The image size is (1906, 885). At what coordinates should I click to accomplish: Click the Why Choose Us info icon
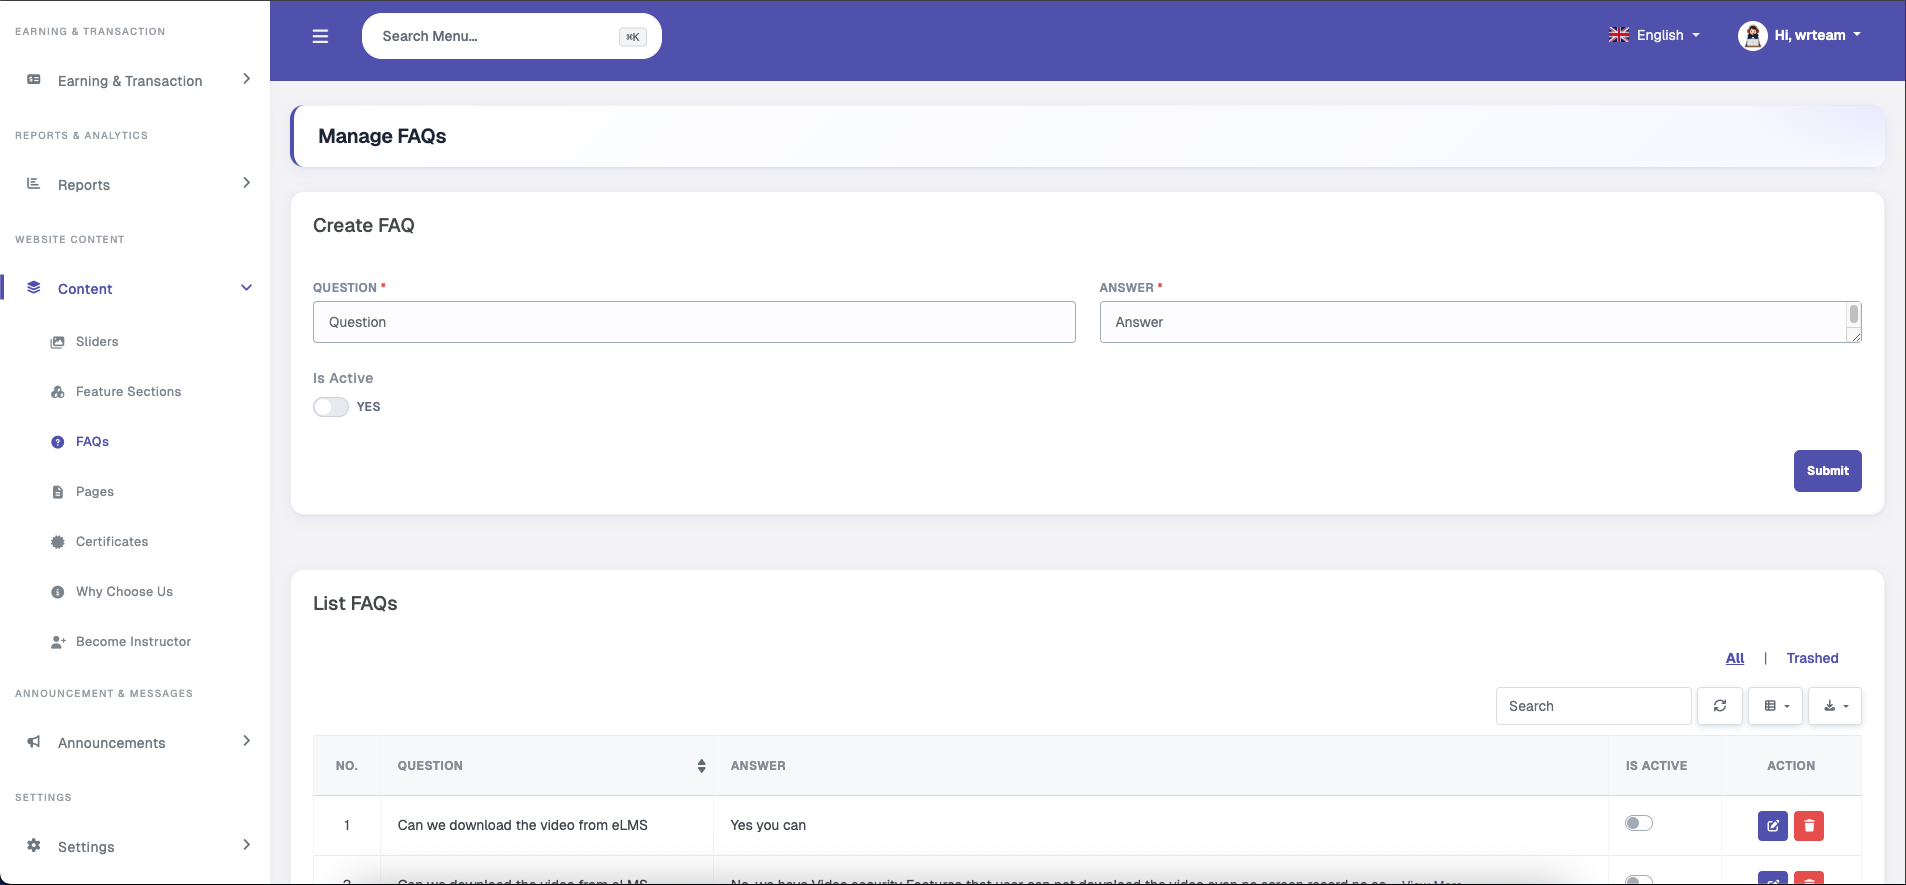pyautogui.click(x=58, y=592)
